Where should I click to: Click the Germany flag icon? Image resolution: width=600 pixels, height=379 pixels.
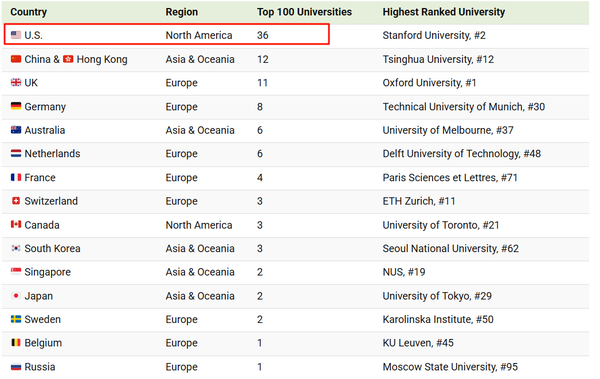coord(16,106)
